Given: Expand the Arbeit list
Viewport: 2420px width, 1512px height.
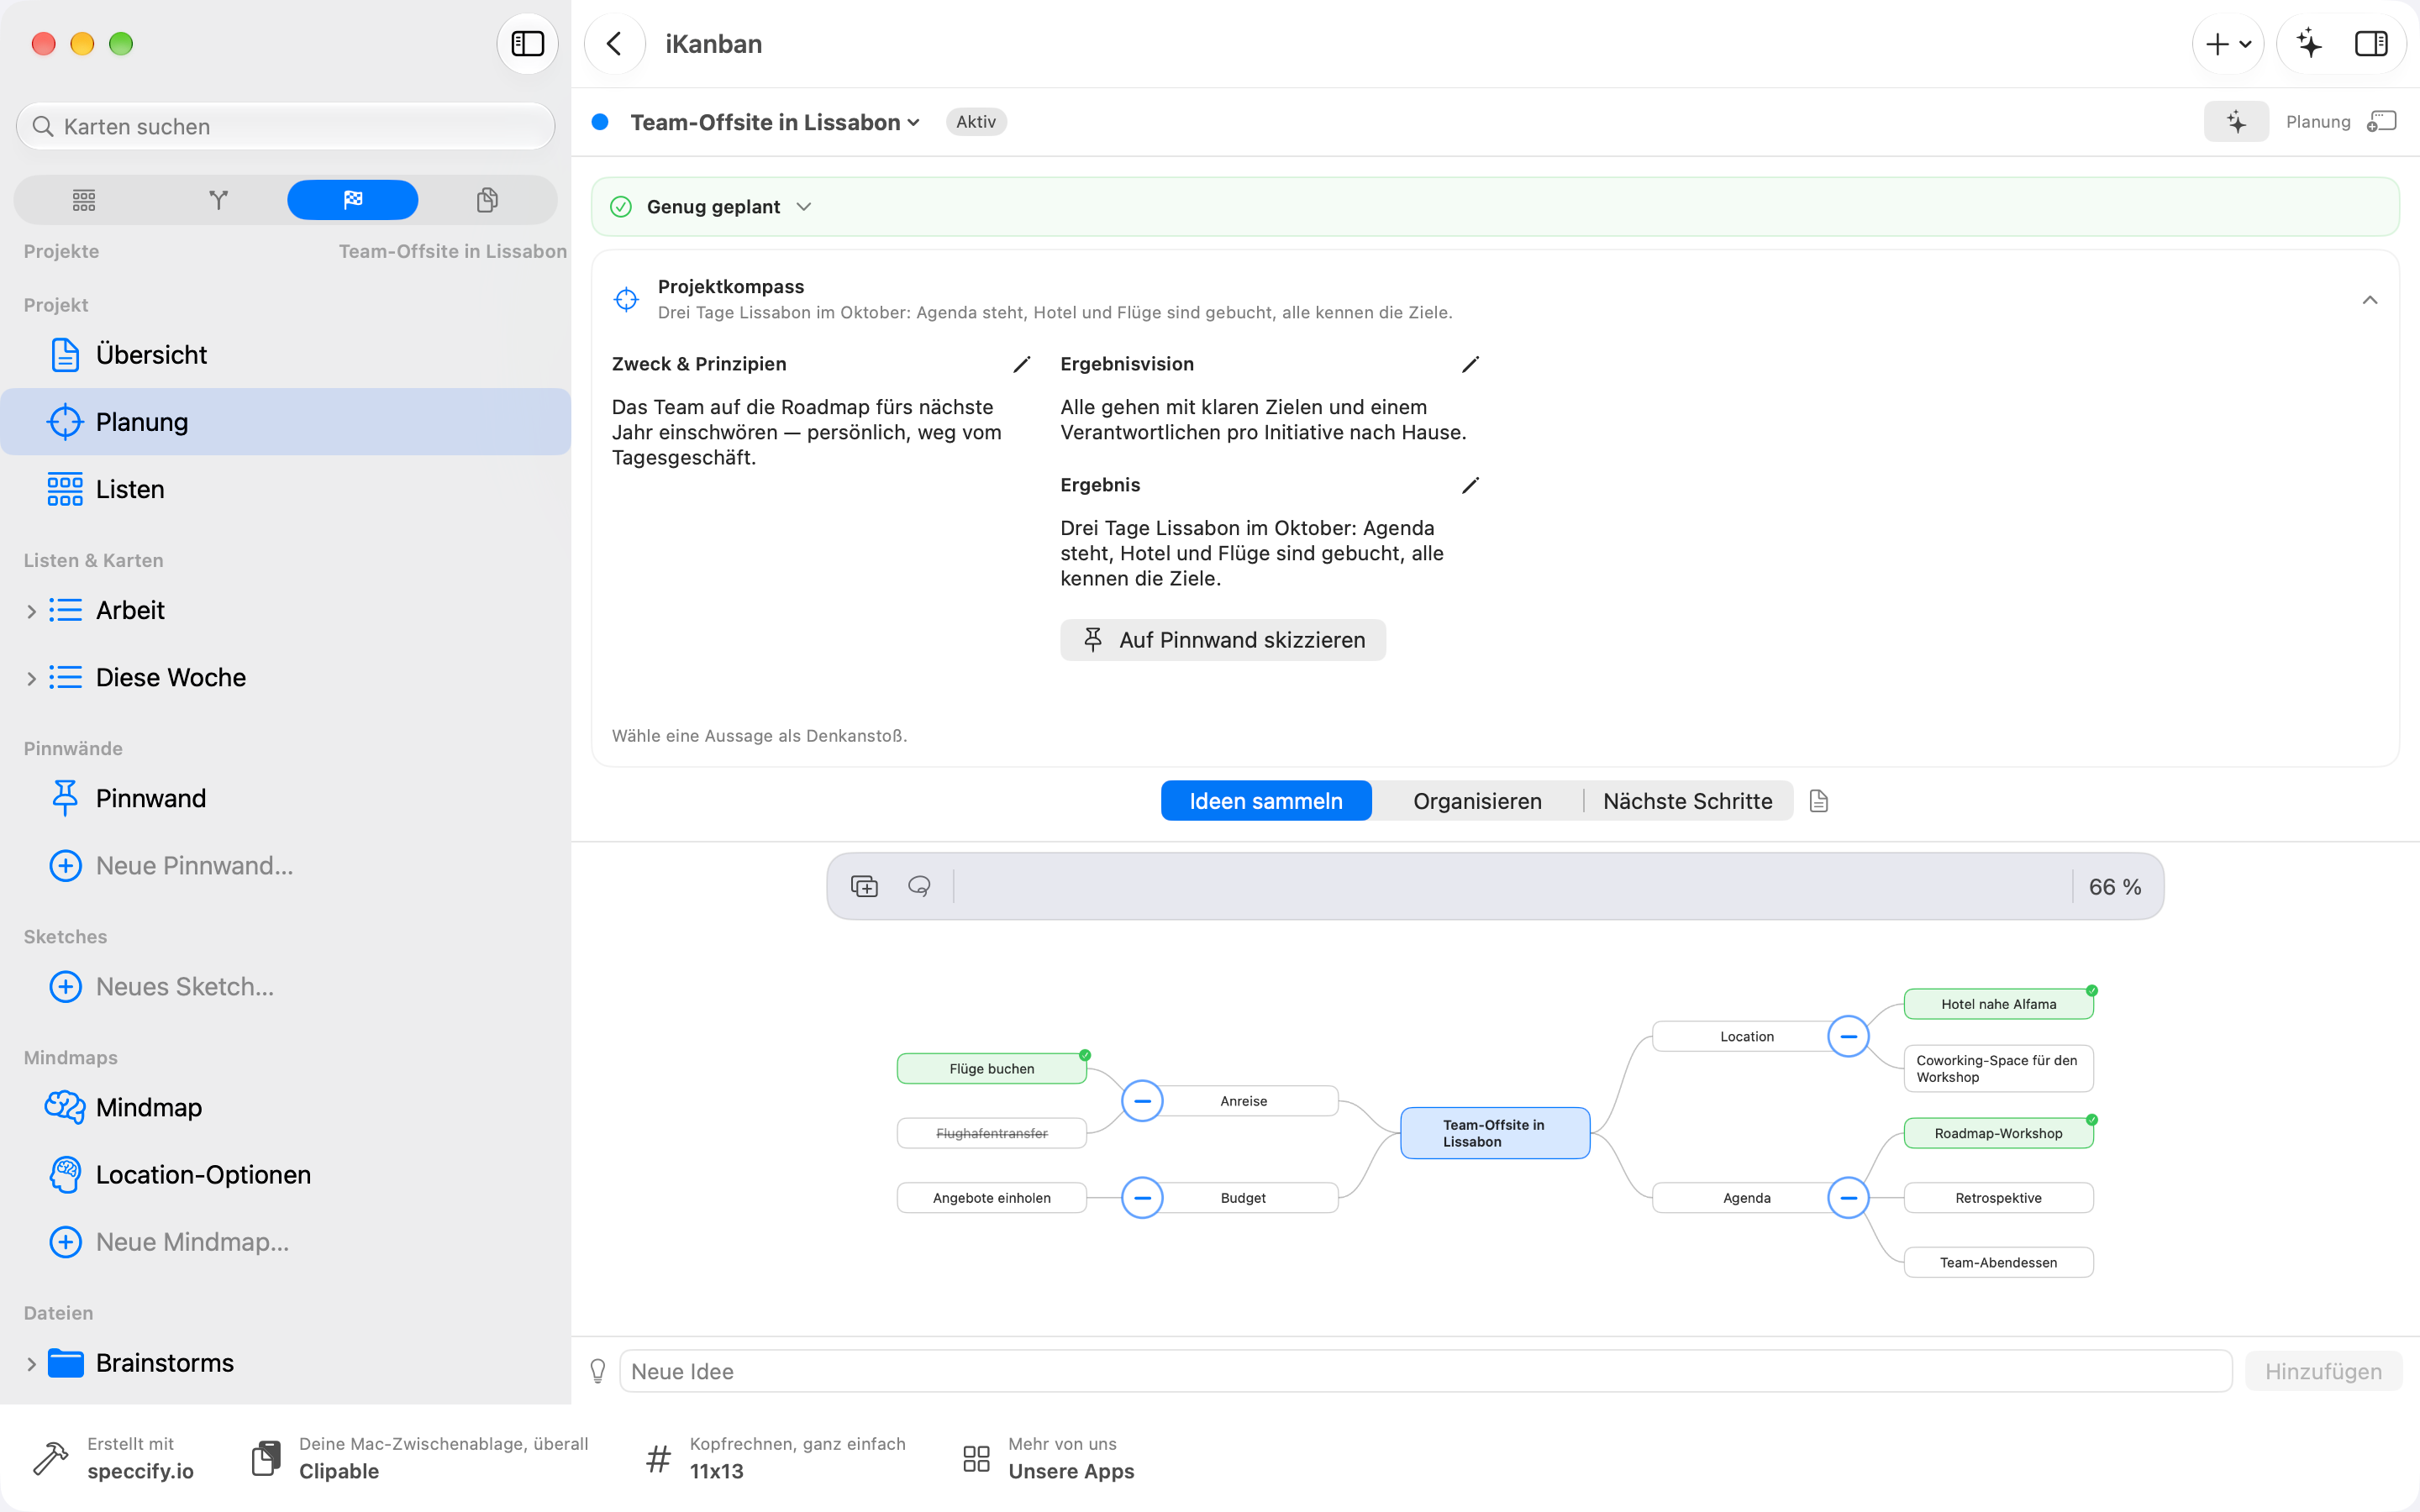Looking at the screenshot, I should [x=31, y=611].
